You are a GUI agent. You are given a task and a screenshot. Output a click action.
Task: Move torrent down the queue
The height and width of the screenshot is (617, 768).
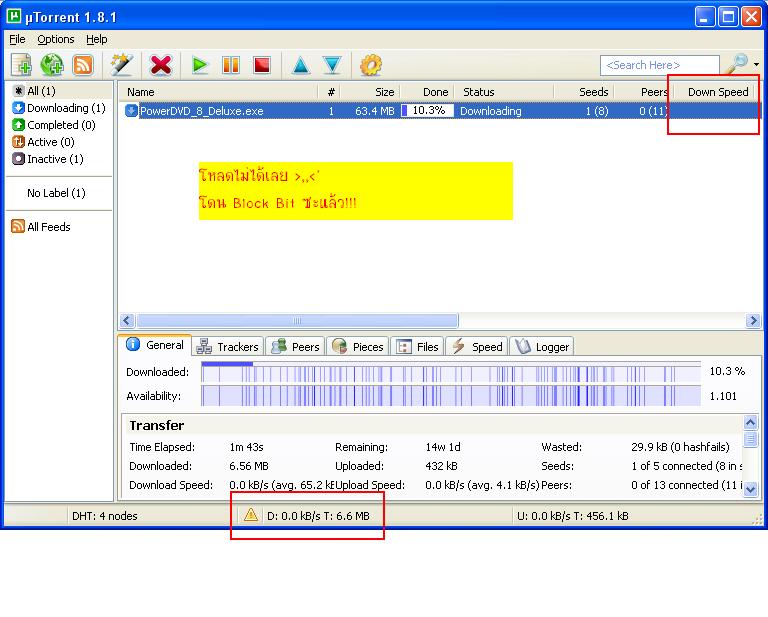tap(332, 65)
